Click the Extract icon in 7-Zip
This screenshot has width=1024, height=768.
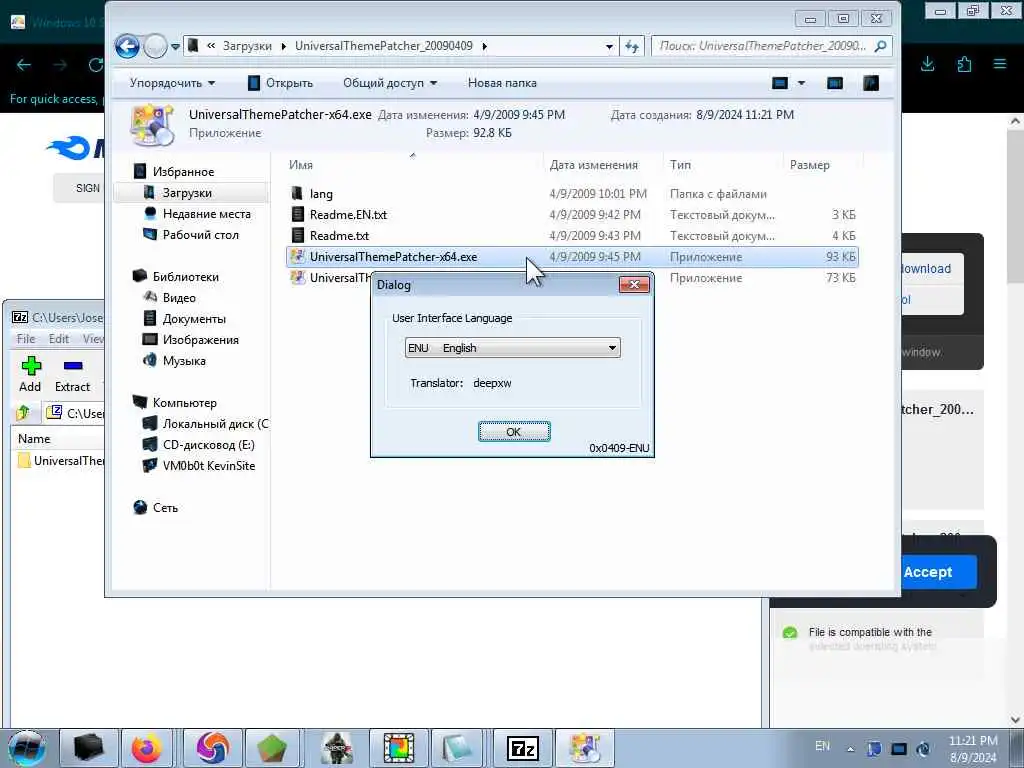[72, 374]
